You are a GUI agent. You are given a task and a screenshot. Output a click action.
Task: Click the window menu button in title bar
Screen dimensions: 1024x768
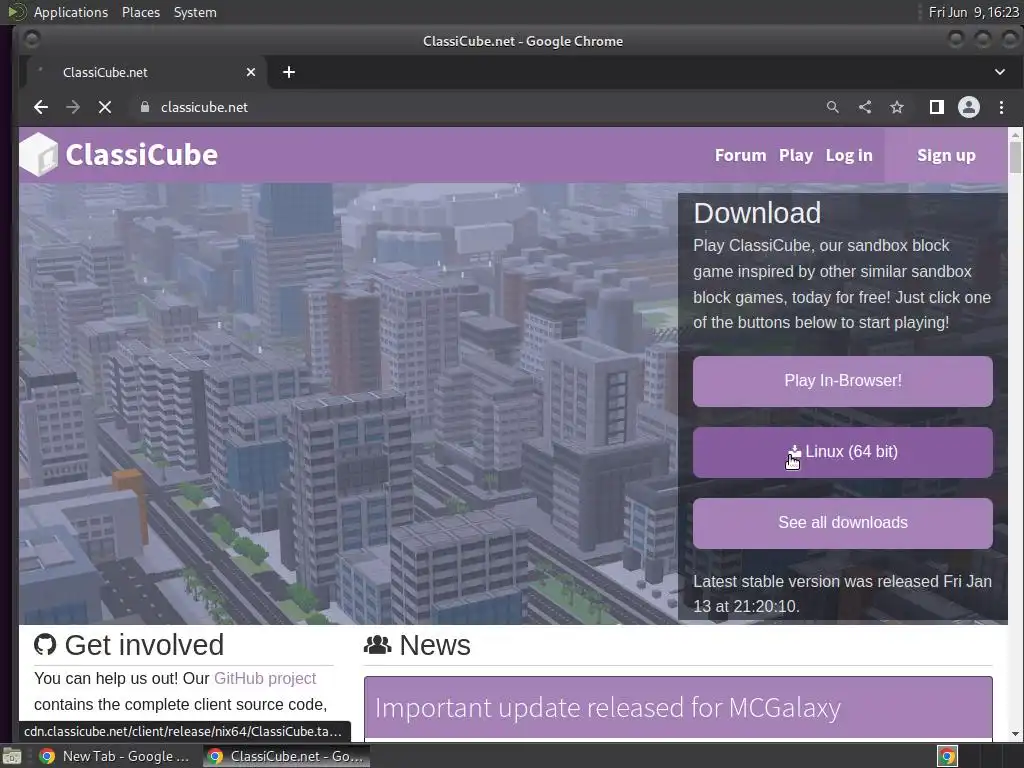31,40
